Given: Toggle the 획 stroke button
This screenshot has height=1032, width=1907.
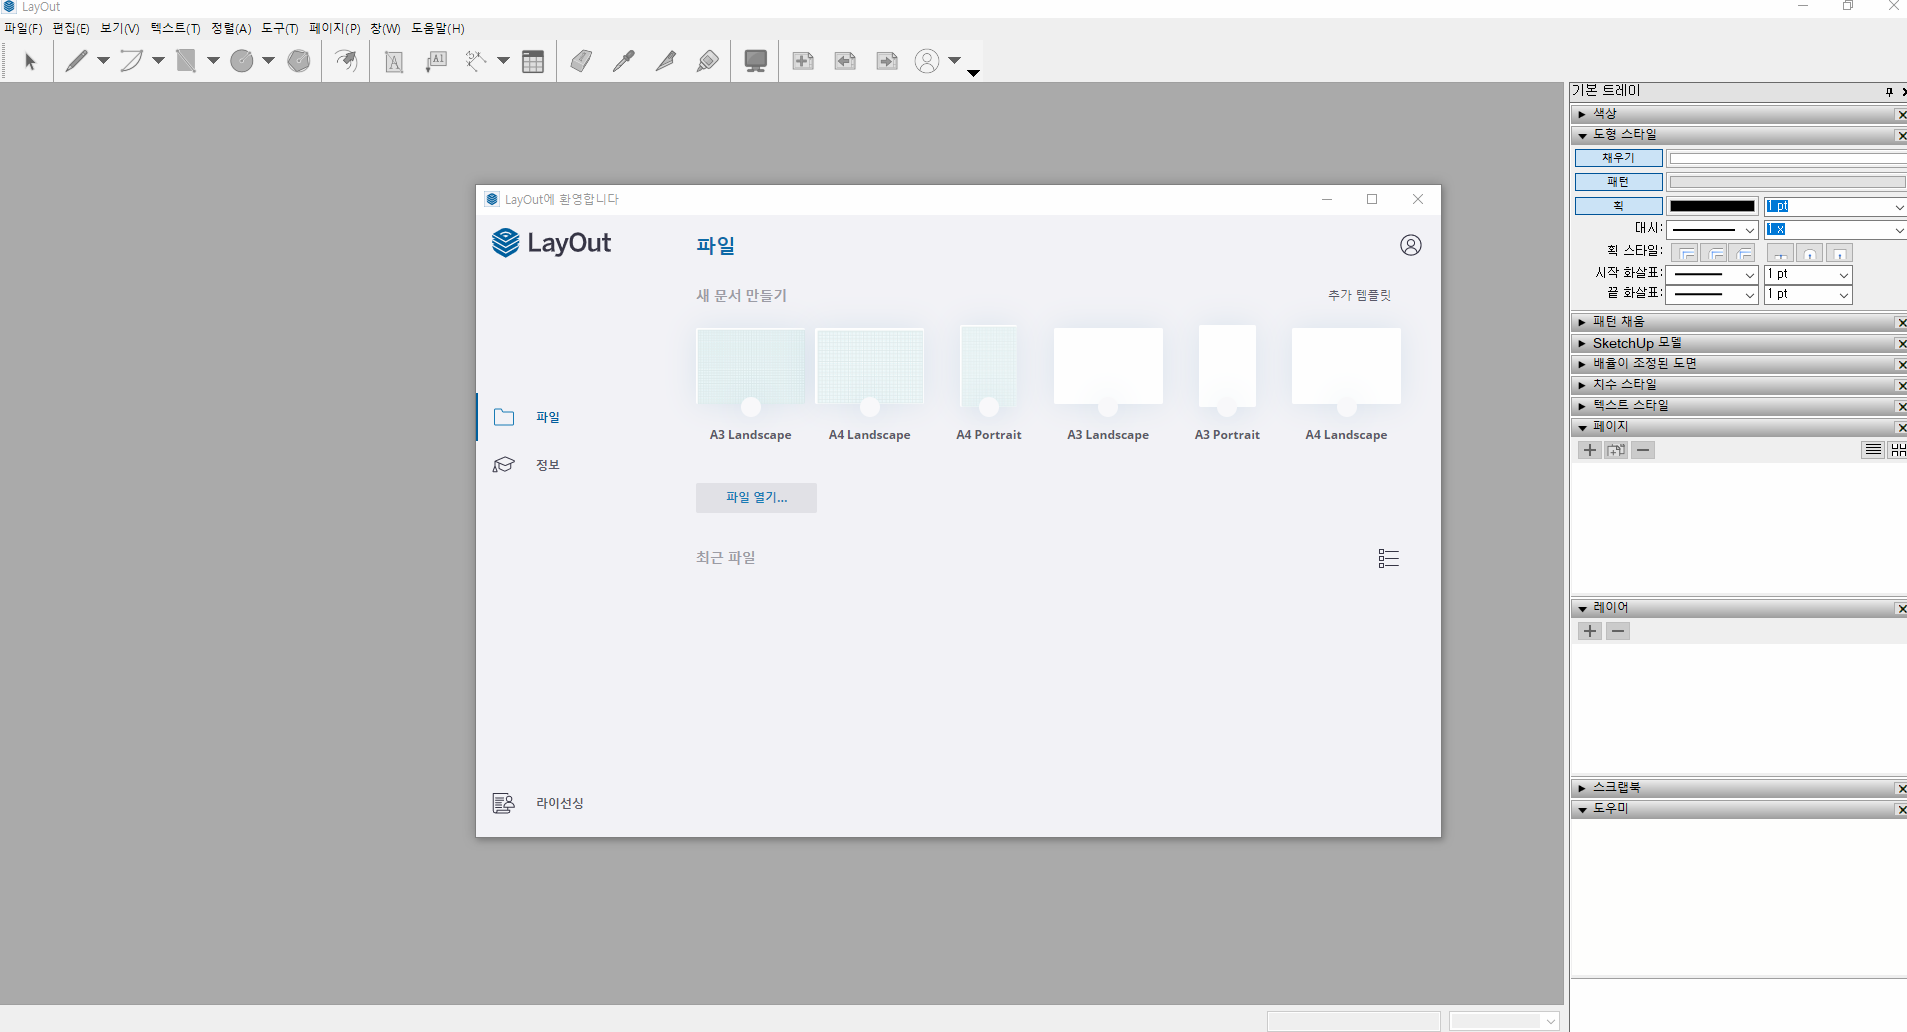Looking at the screenshot, I should click(x=1618, y=206).
